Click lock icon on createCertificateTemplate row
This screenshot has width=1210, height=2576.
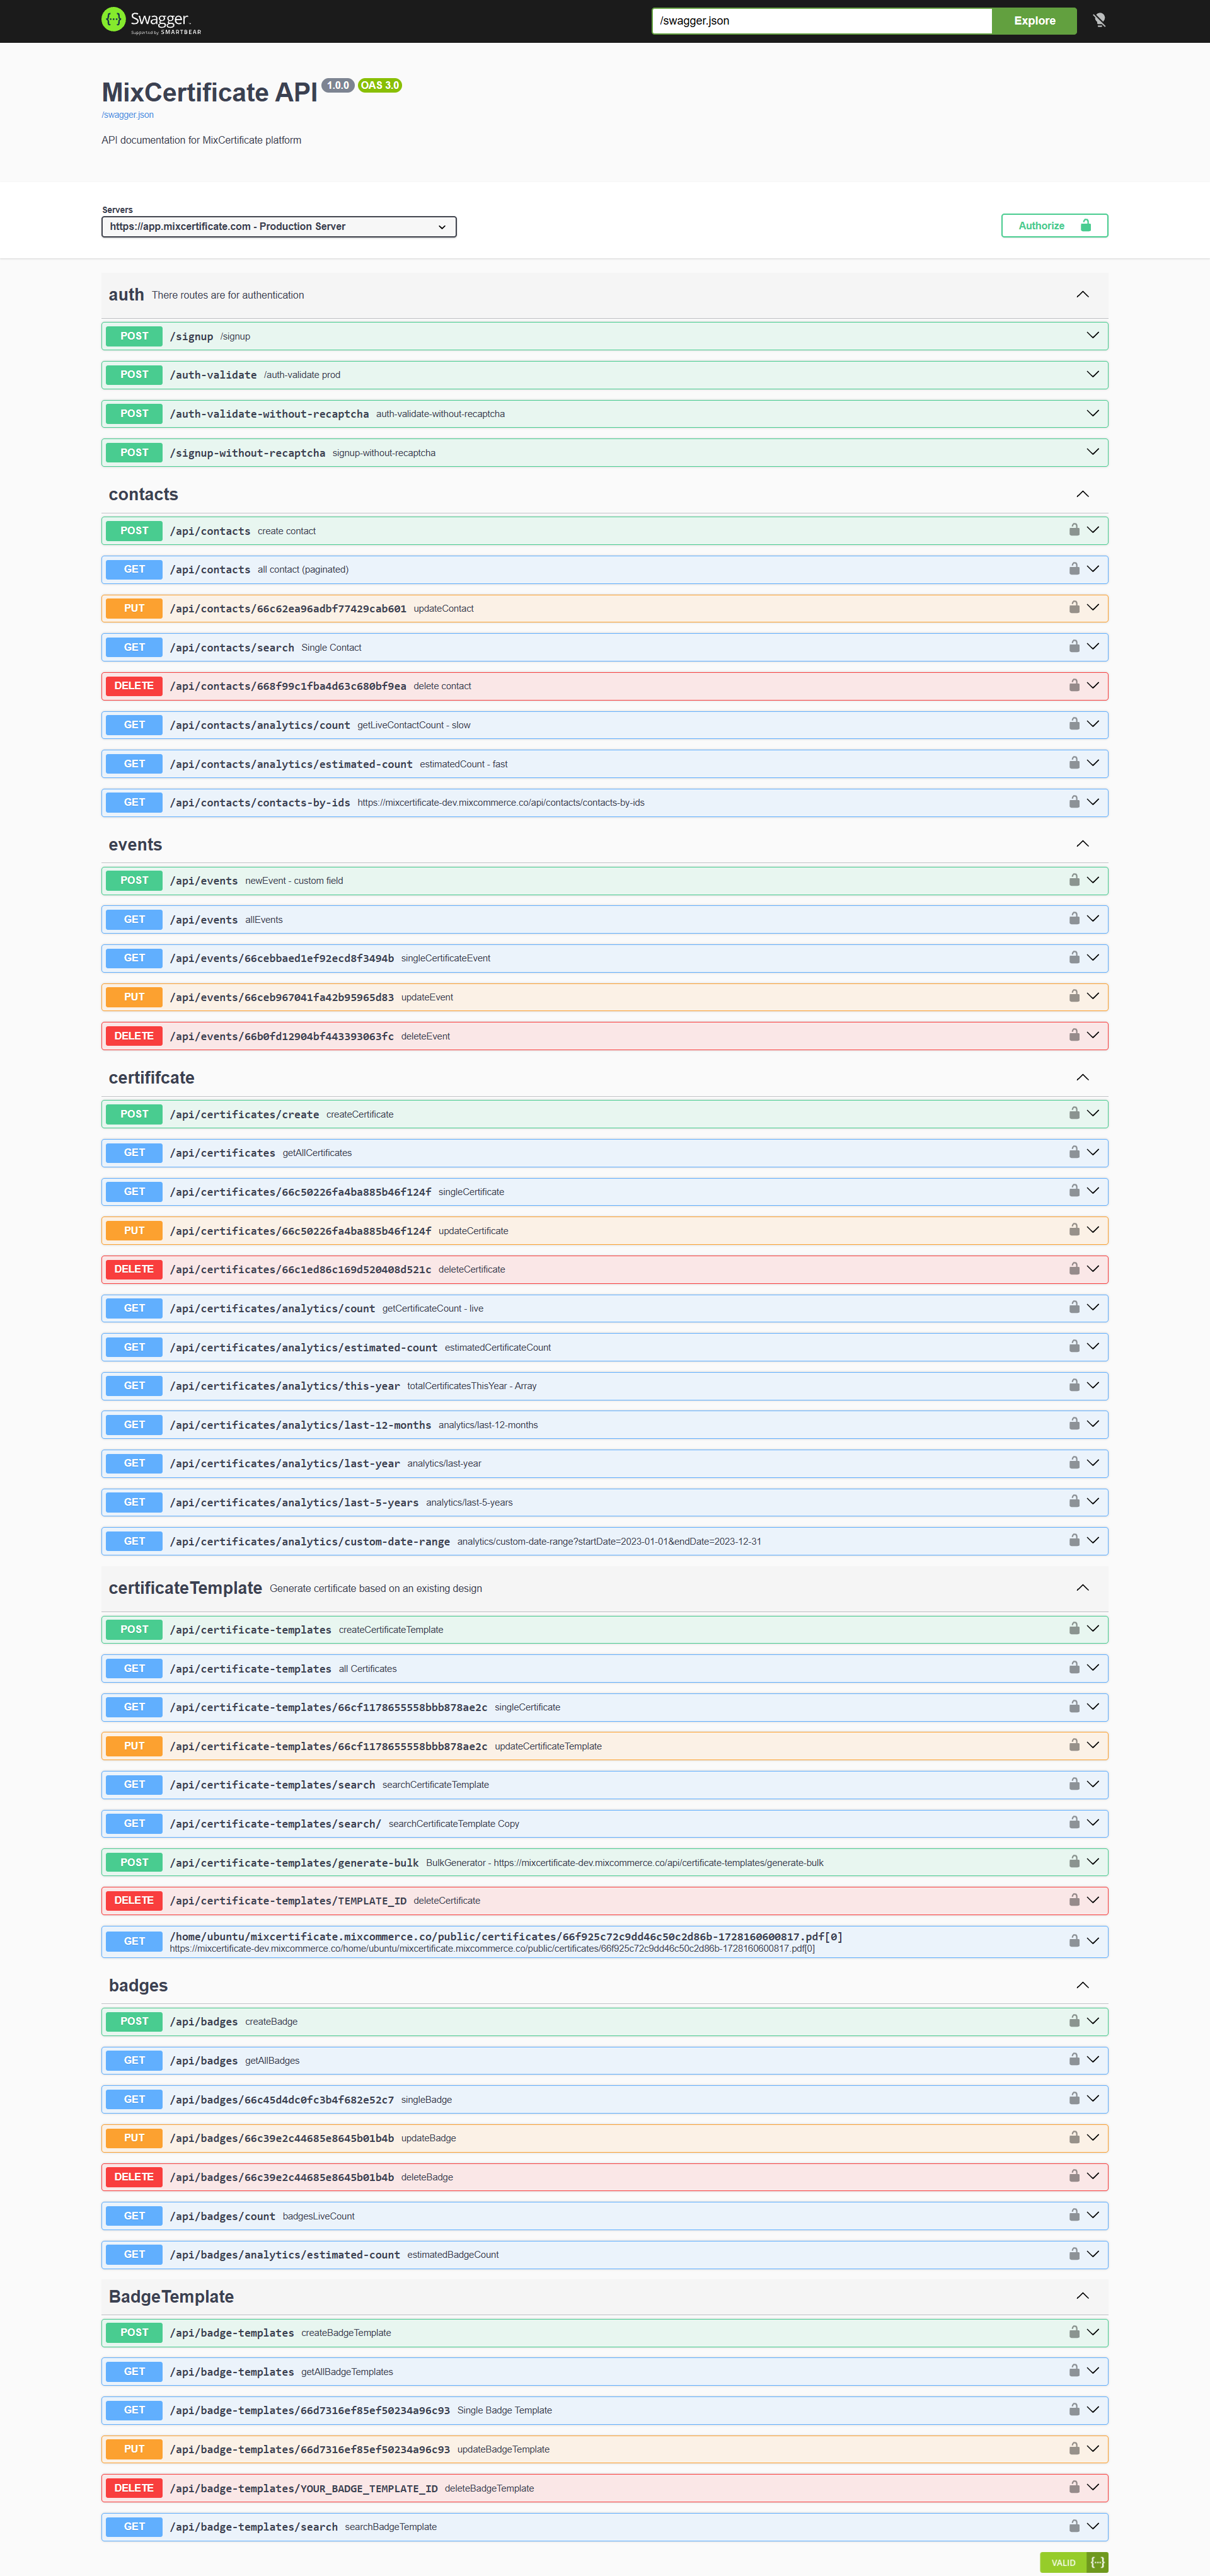click(1074, 1629)
